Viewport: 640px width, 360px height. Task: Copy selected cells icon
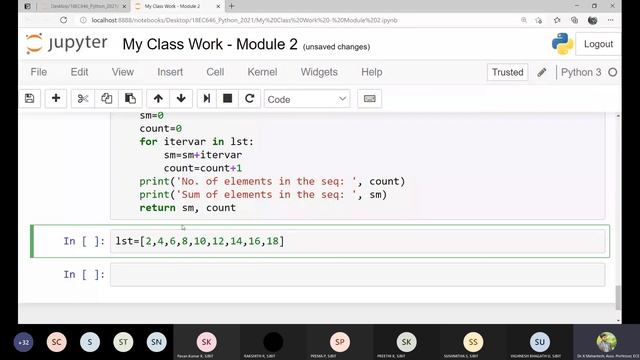(x=107, y=98)
